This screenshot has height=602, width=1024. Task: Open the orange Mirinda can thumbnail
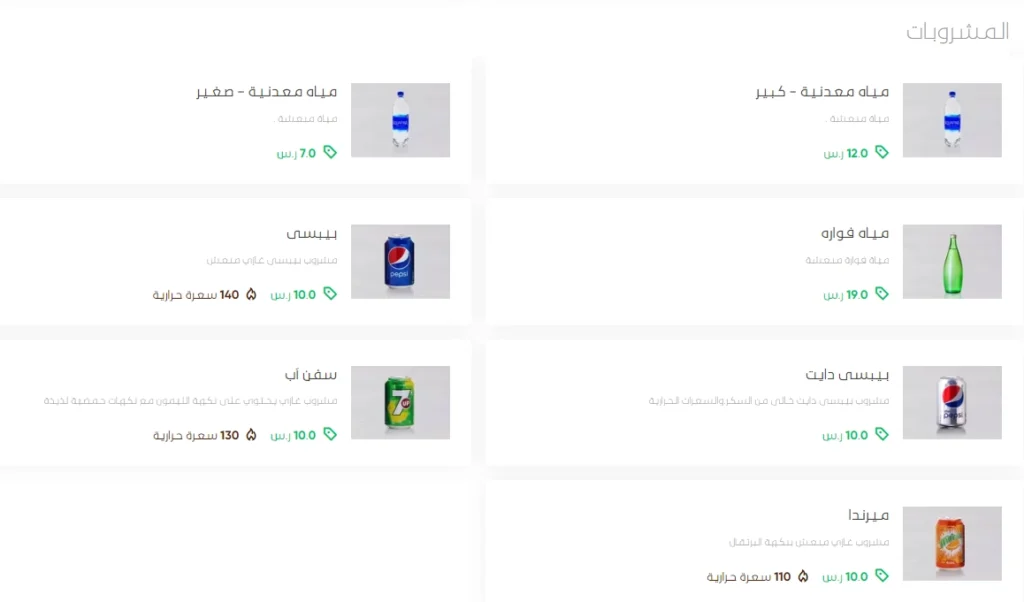click(x=952, y=543)
